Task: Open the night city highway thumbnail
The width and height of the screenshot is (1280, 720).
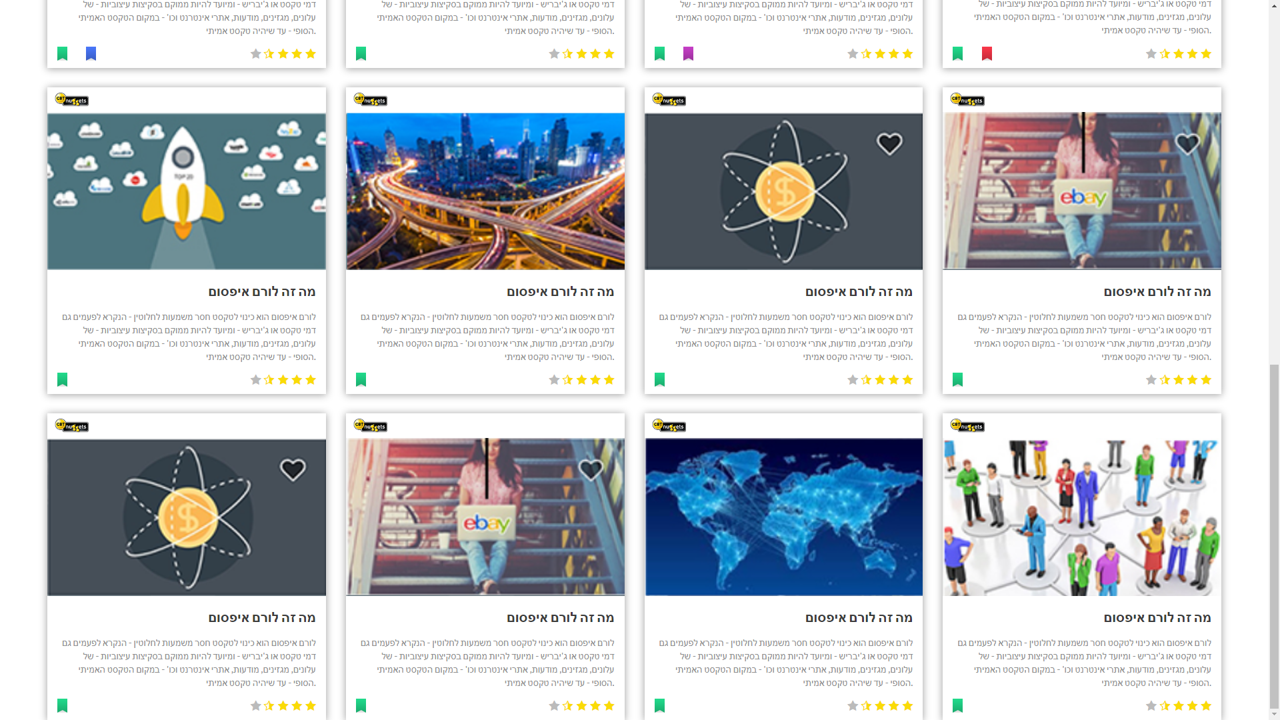Action: pyautogui.click(x=485, y=191)
